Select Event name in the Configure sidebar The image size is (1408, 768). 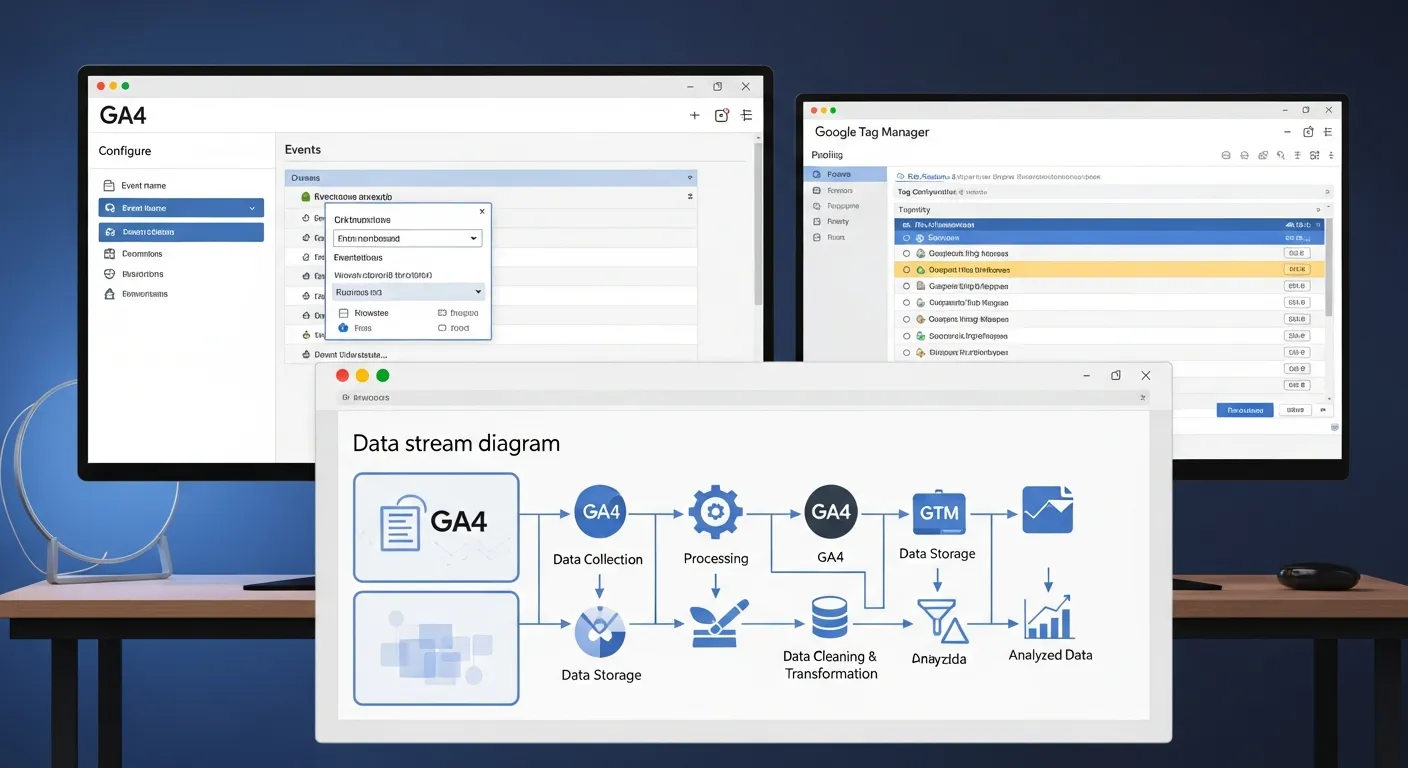click(143, 186)
